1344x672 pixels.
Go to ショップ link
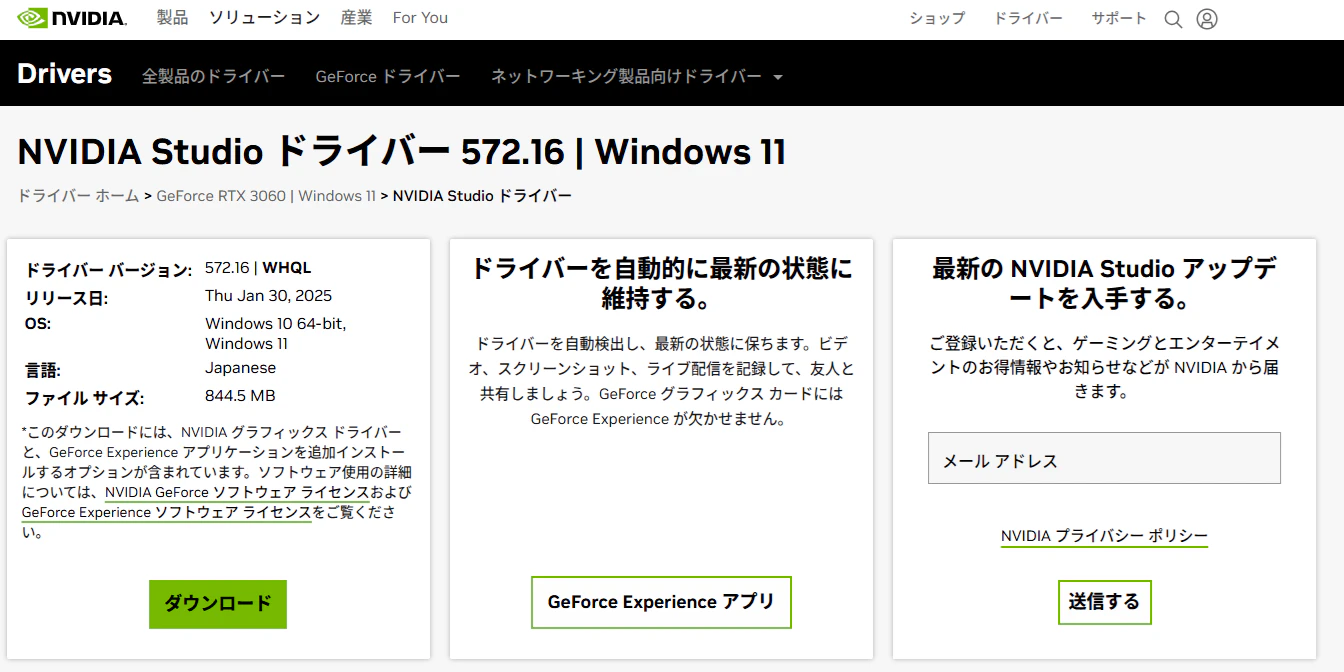(x=937, y=18)
